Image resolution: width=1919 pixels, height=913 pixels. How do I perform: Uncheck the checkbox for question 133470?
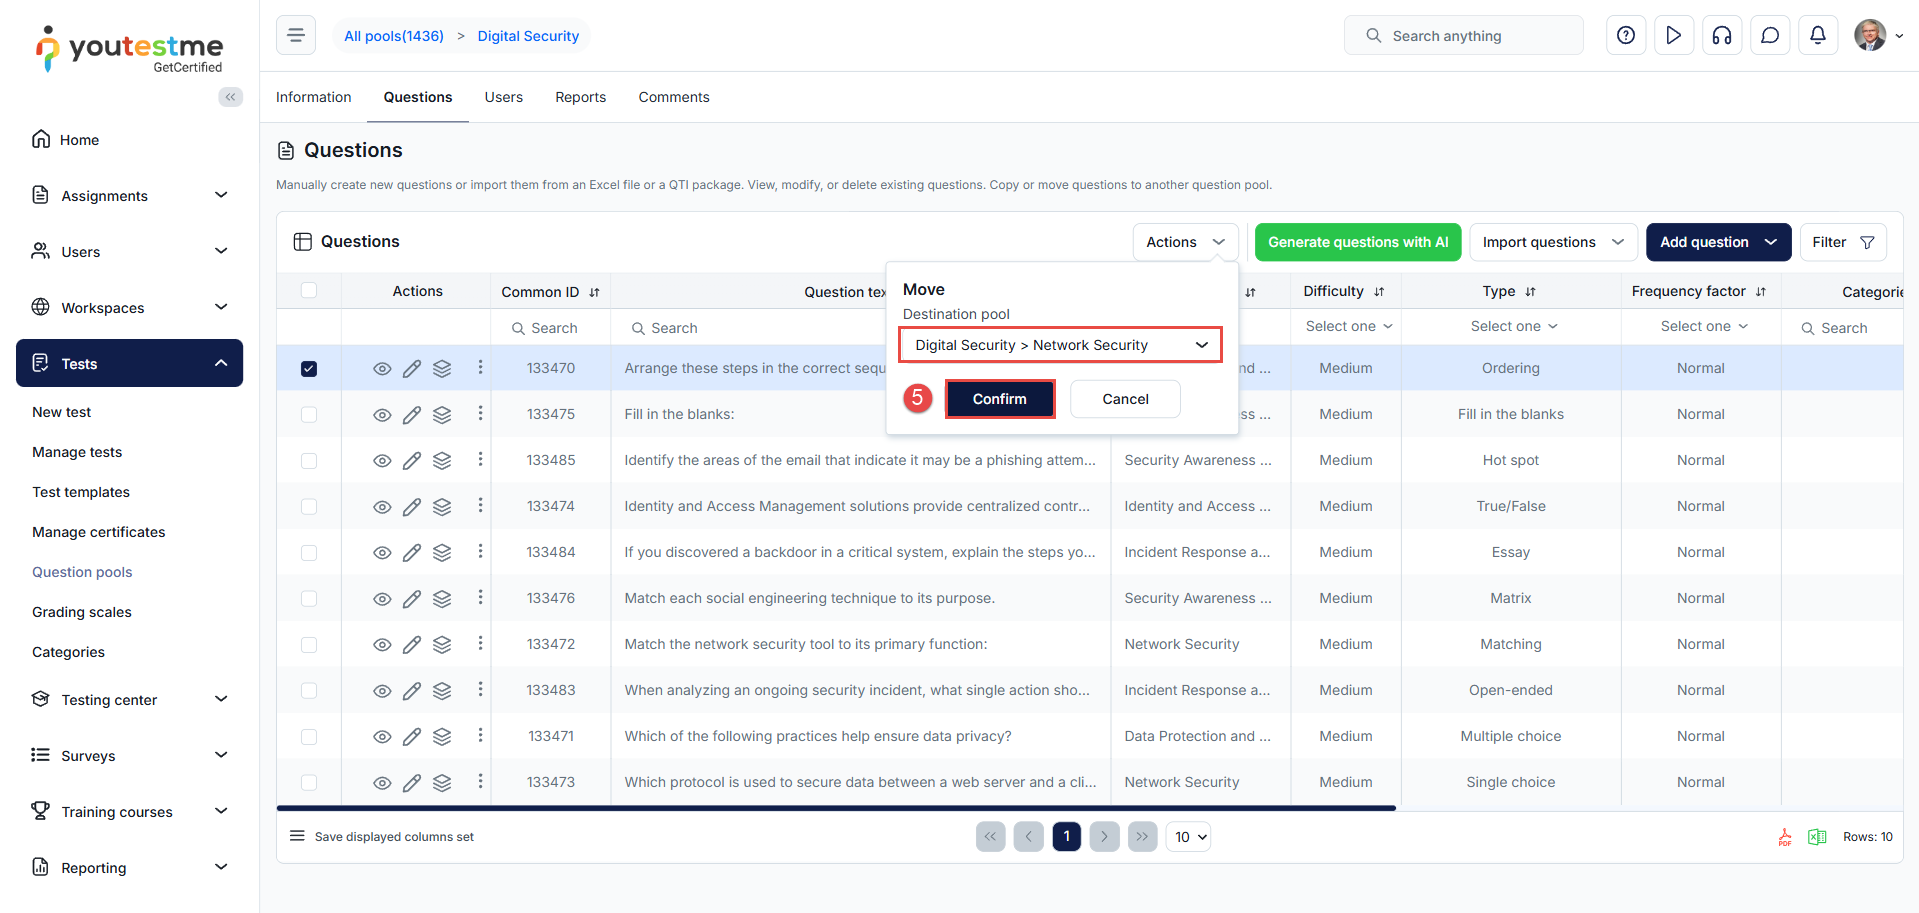tap(309, 369)
